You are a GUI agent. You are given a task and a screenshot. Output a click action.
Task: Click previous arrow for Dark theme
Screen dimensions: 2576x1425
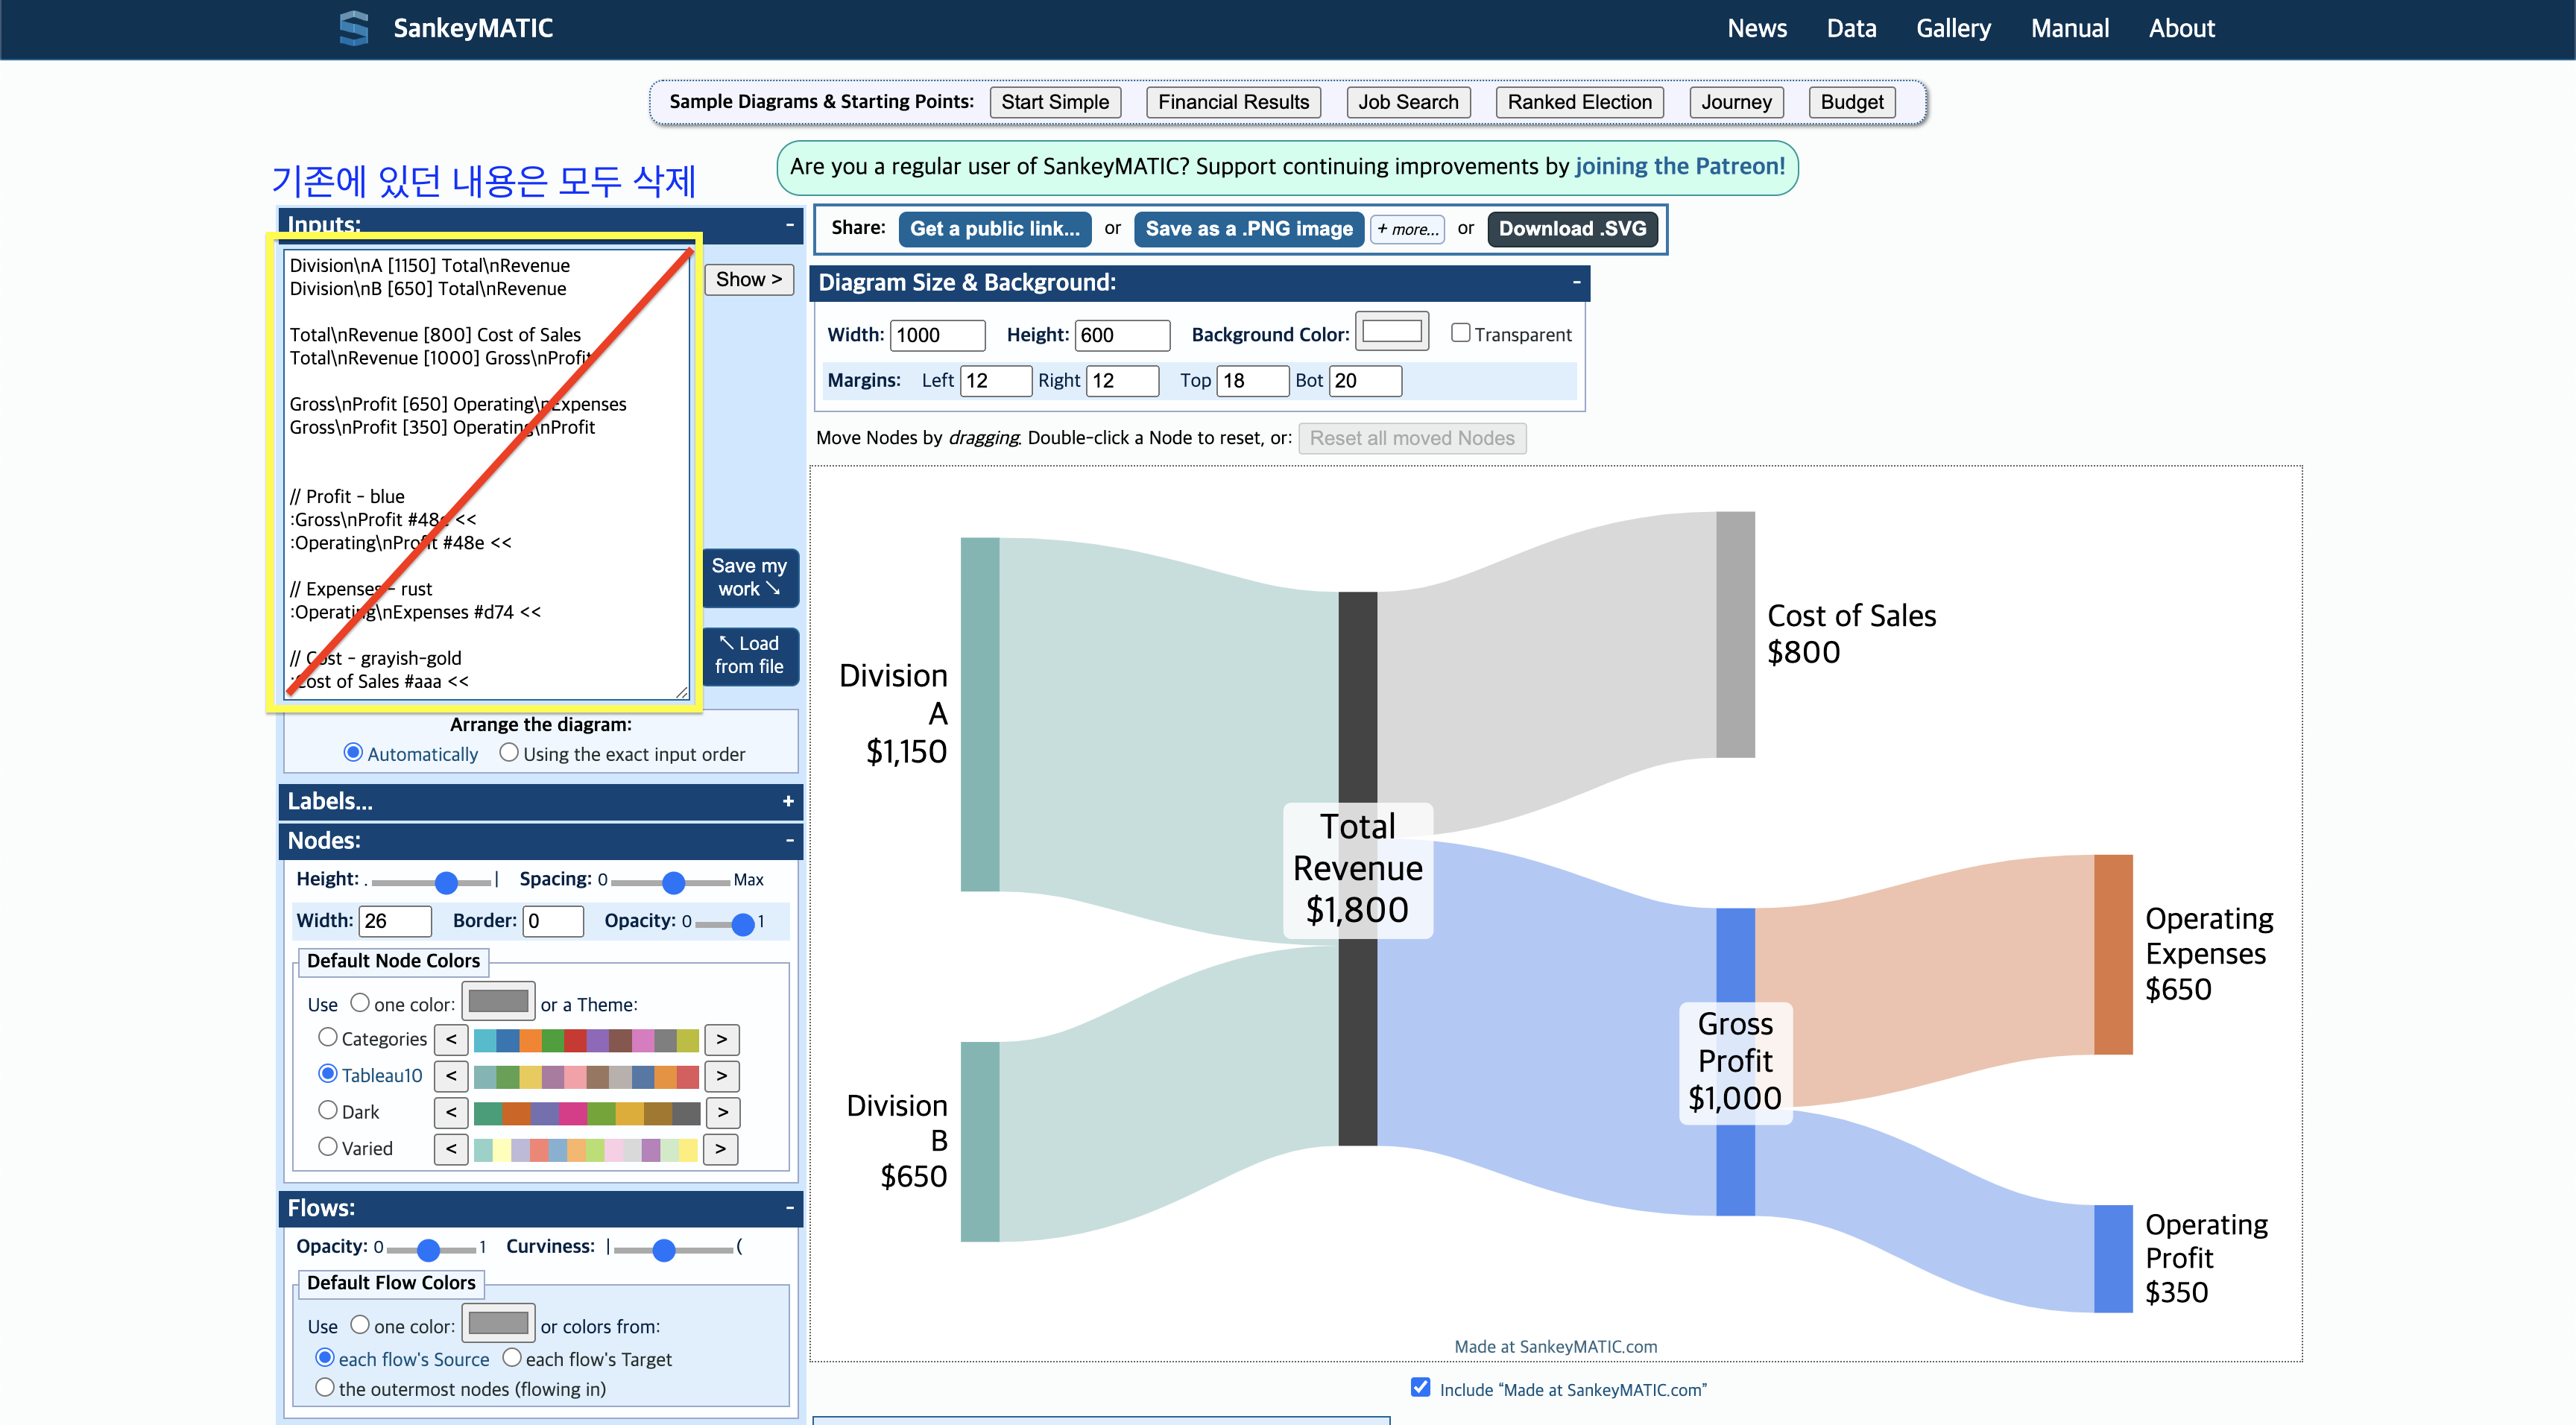[451, 1112]
